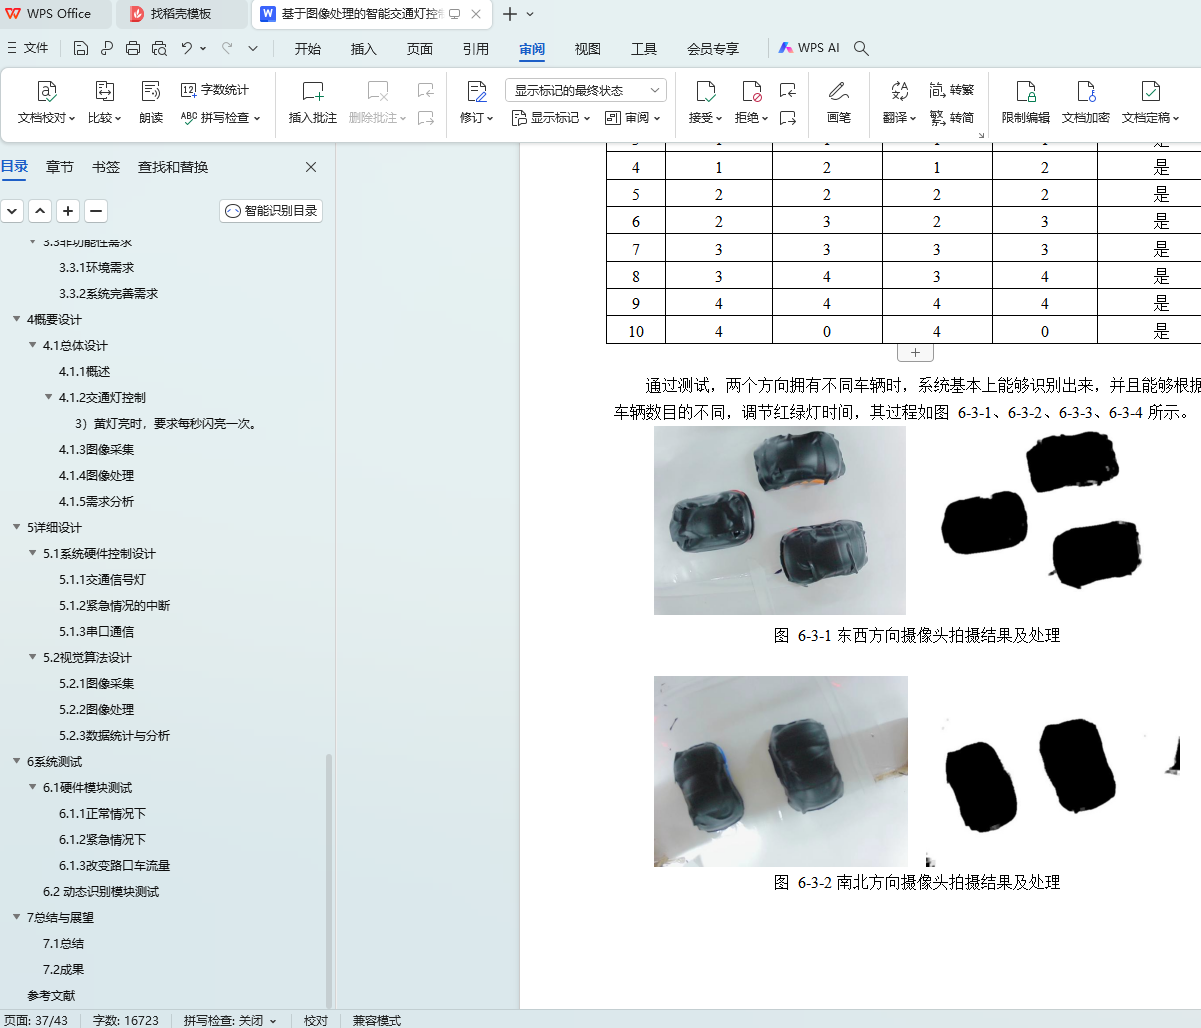Close the navigation pane
This screenshot has width=1201, height=1028.
tap(311, 167)
